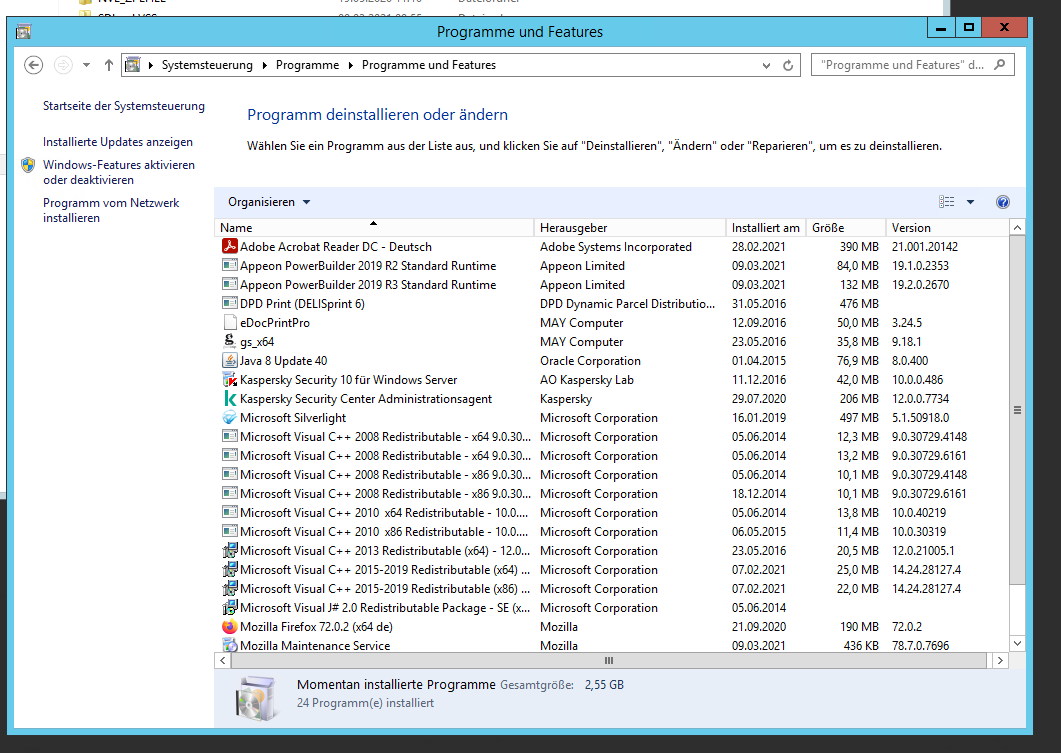Click the horizontal scrollbar below the list
Viewport: 1061px width, 753px height.
(x=608, y=661)
